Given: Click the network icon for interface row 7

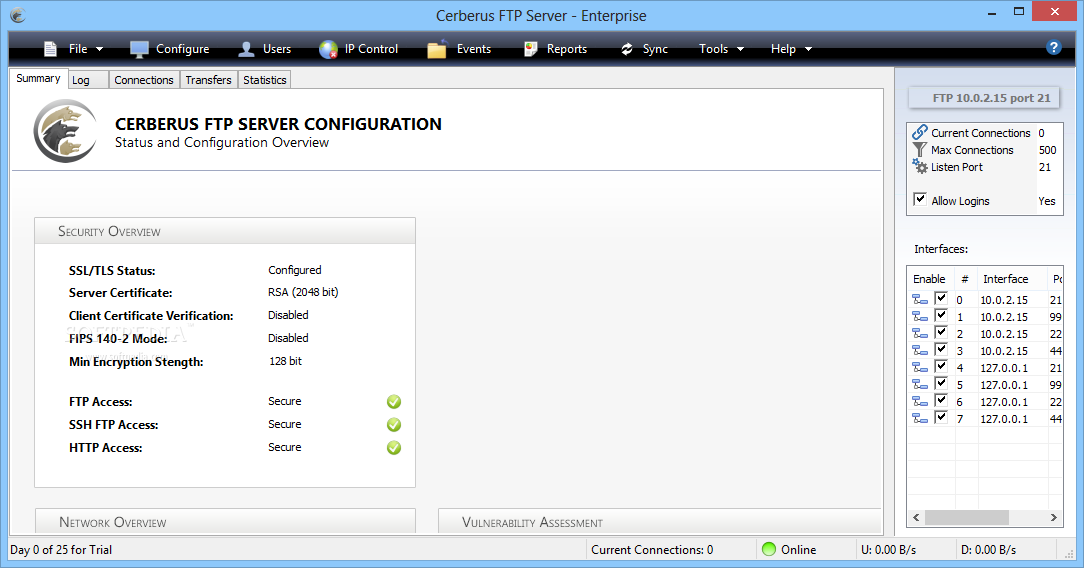Looking at the screenshot, I should 920,418.
